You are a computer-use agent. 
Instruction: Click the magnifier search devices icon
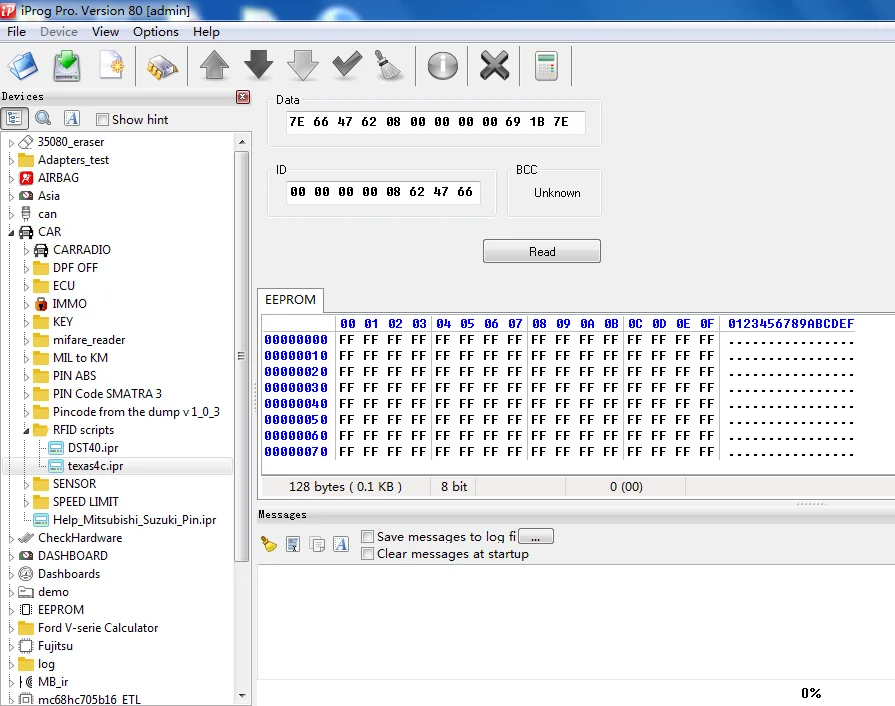point(43,119)
